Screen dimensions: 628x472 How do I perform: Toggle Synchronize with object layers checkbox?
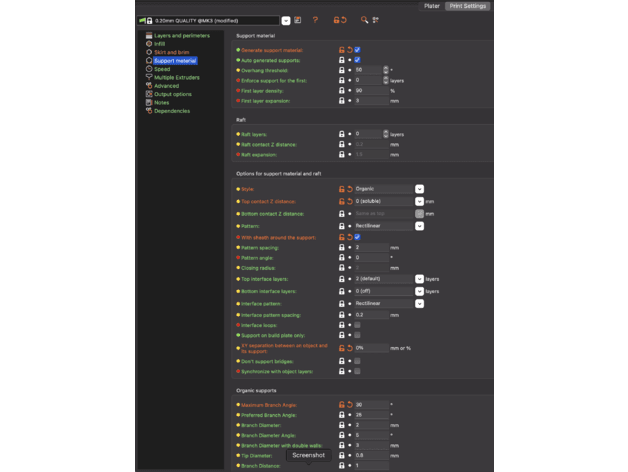[x=357, y=371]
